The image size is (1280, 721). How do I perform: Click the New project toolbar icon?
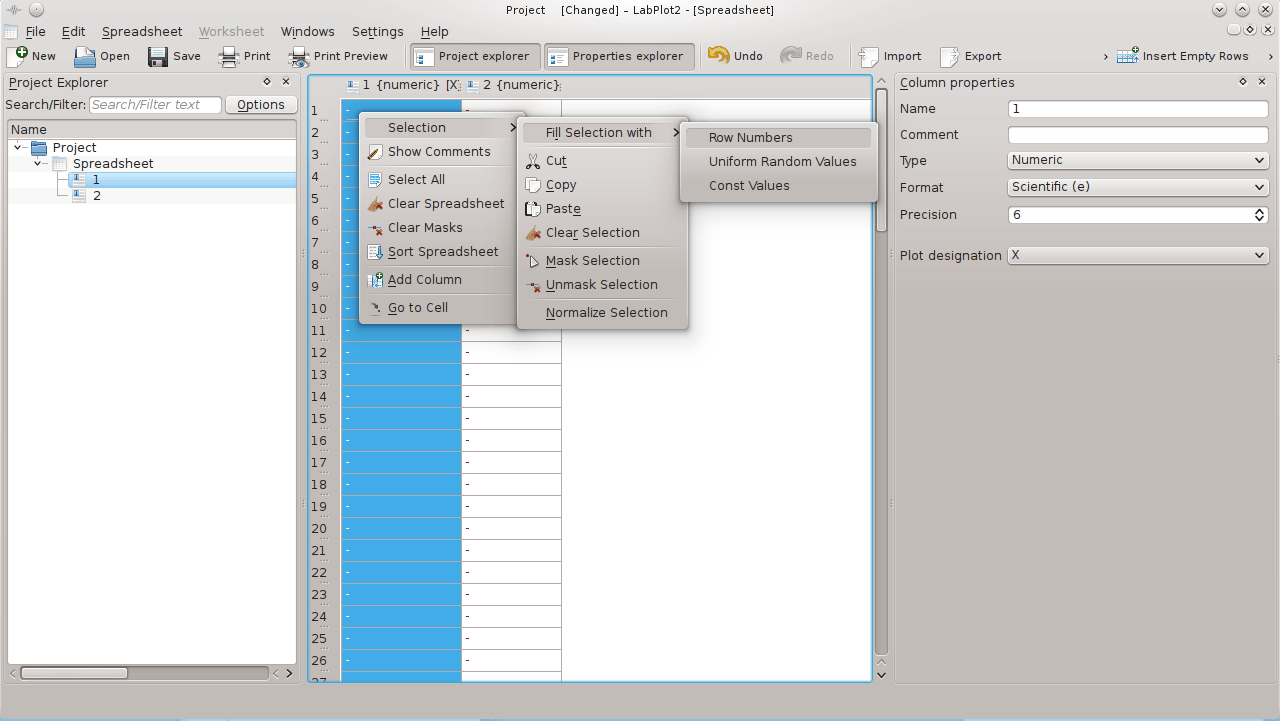(x=17, y=56)
